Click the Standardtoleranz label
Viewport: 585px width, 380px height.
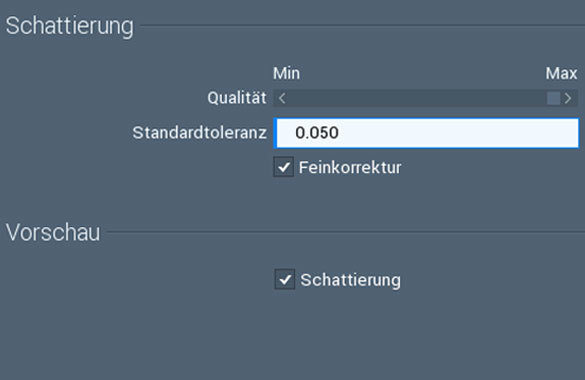(x=200, y=133)
